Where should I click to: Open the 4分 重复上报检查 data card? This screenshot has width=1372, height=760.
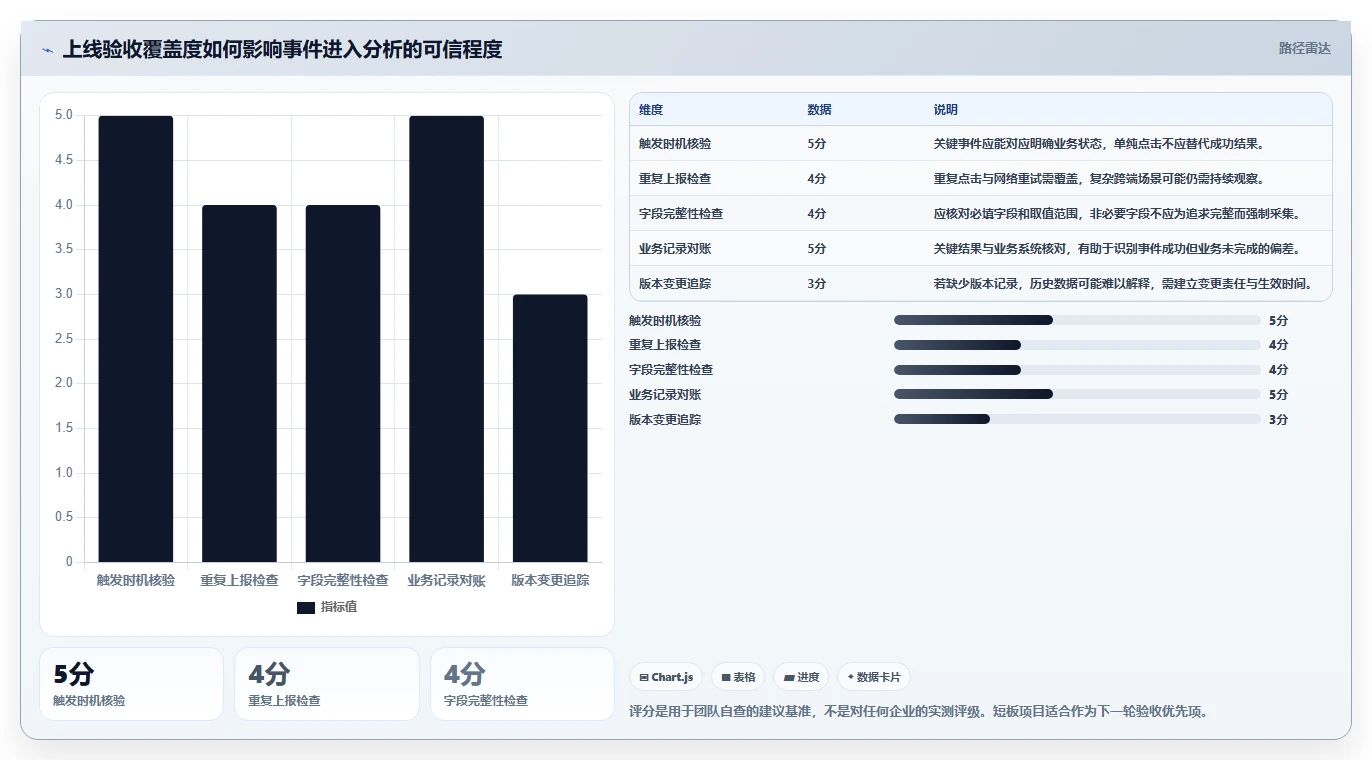click(x=327, y=684)
